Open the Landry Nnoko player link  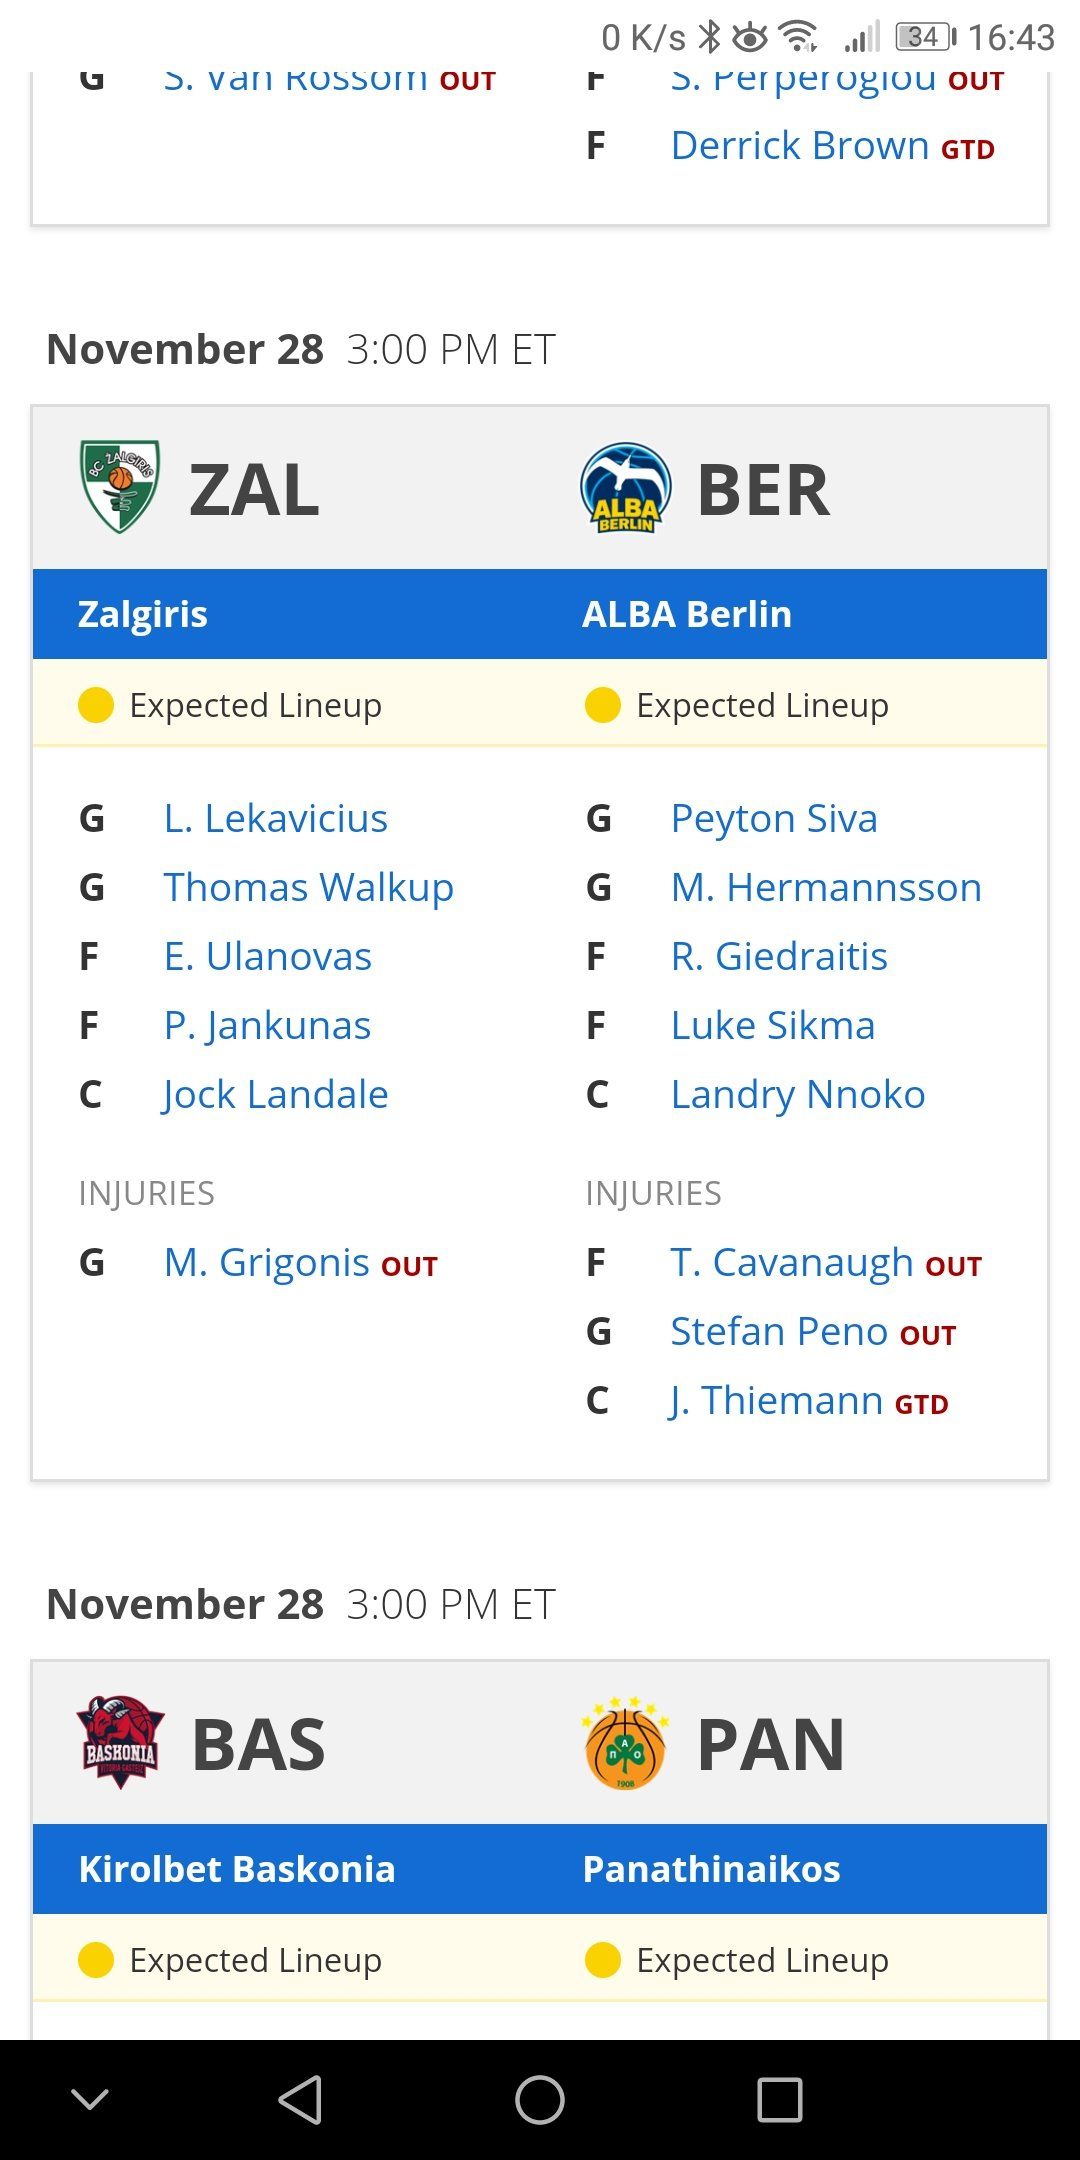798,1095
